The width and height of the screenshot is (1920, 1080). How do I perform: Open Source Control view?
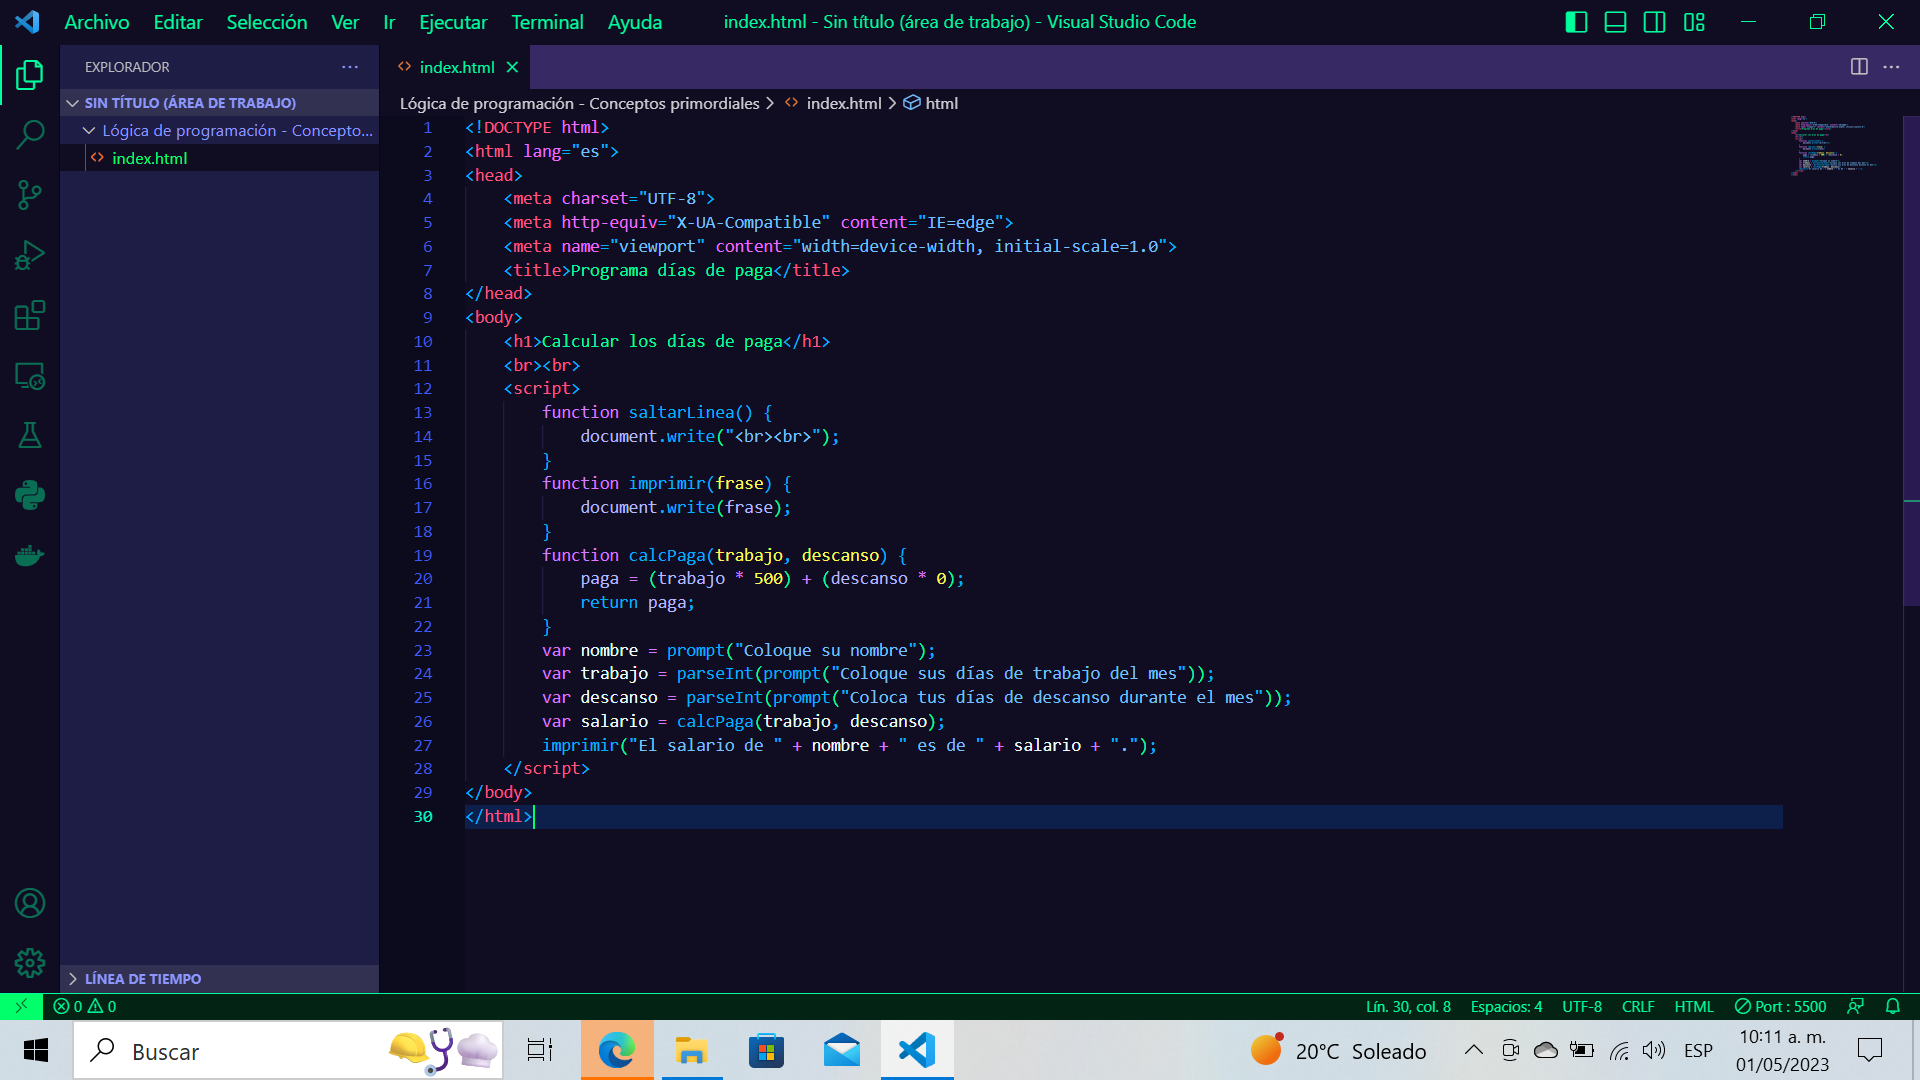click(x=30, y=195)
